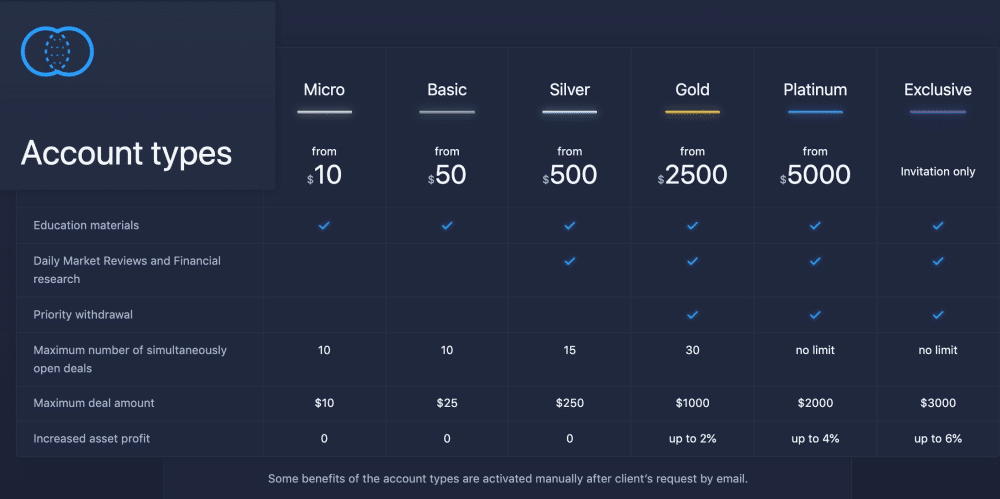This screenshot has height=499, width=1000.
Task: Click the up to 6% profit value
Action: 938,439
